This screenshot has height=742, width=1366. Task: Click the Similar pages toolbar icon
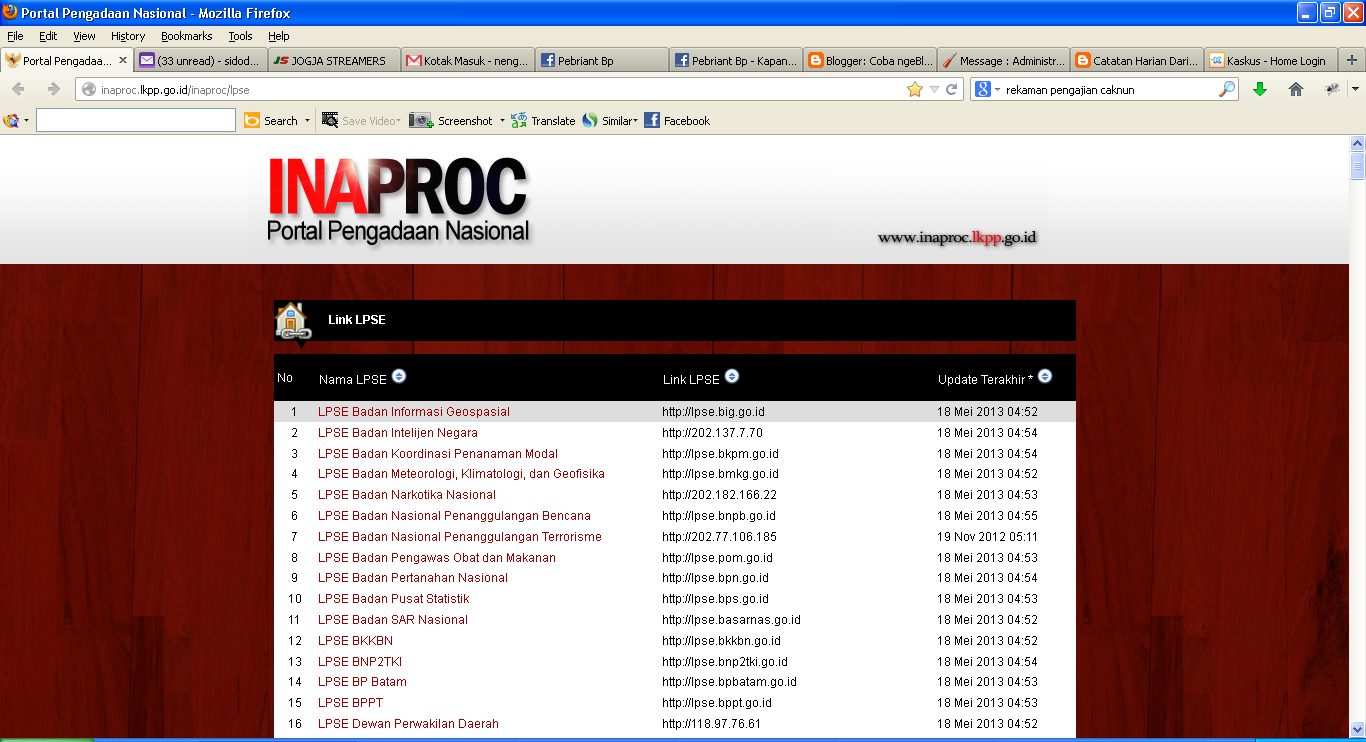[611, 120]
